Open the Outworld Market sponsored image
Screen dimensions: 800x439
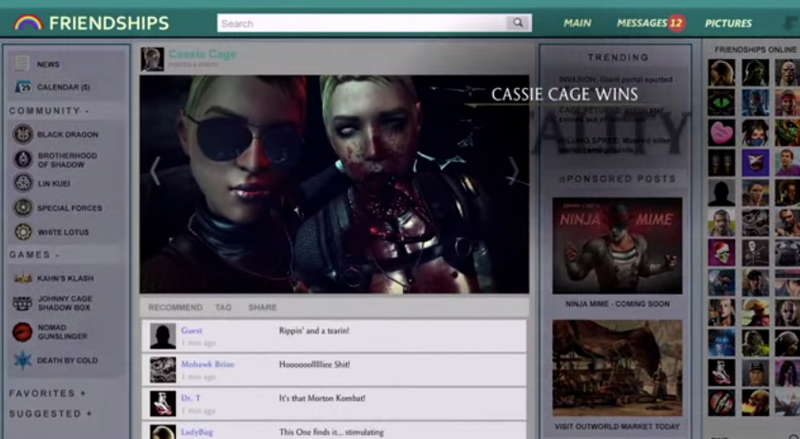(x=617, y=368)
